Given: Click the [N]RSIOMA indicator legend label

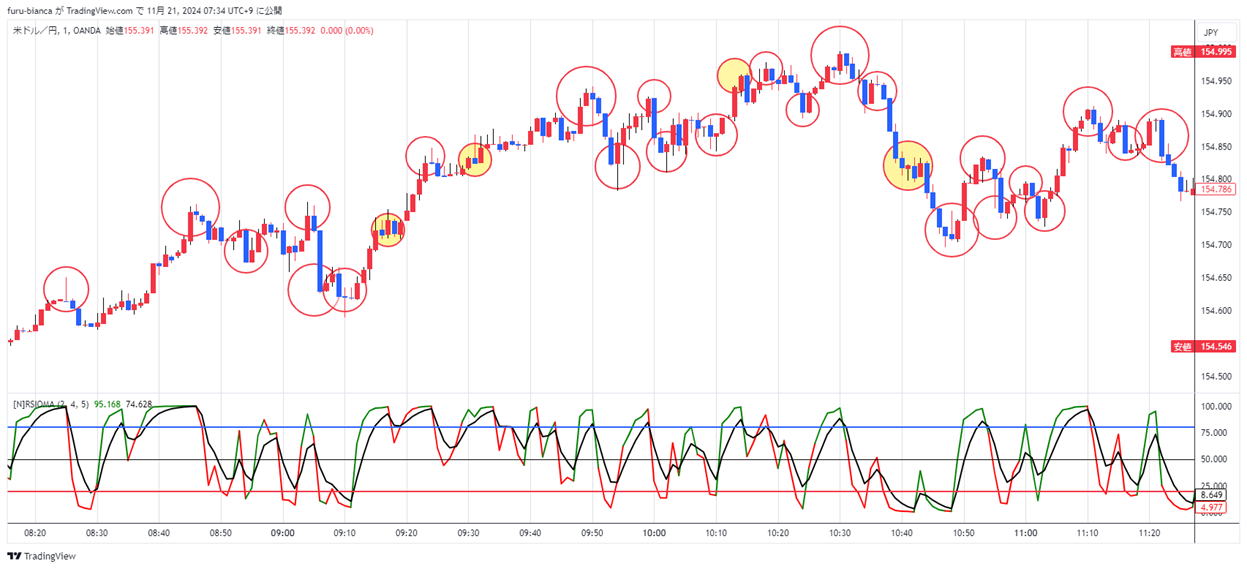Looking at the screenshot, I should [49, 404].
